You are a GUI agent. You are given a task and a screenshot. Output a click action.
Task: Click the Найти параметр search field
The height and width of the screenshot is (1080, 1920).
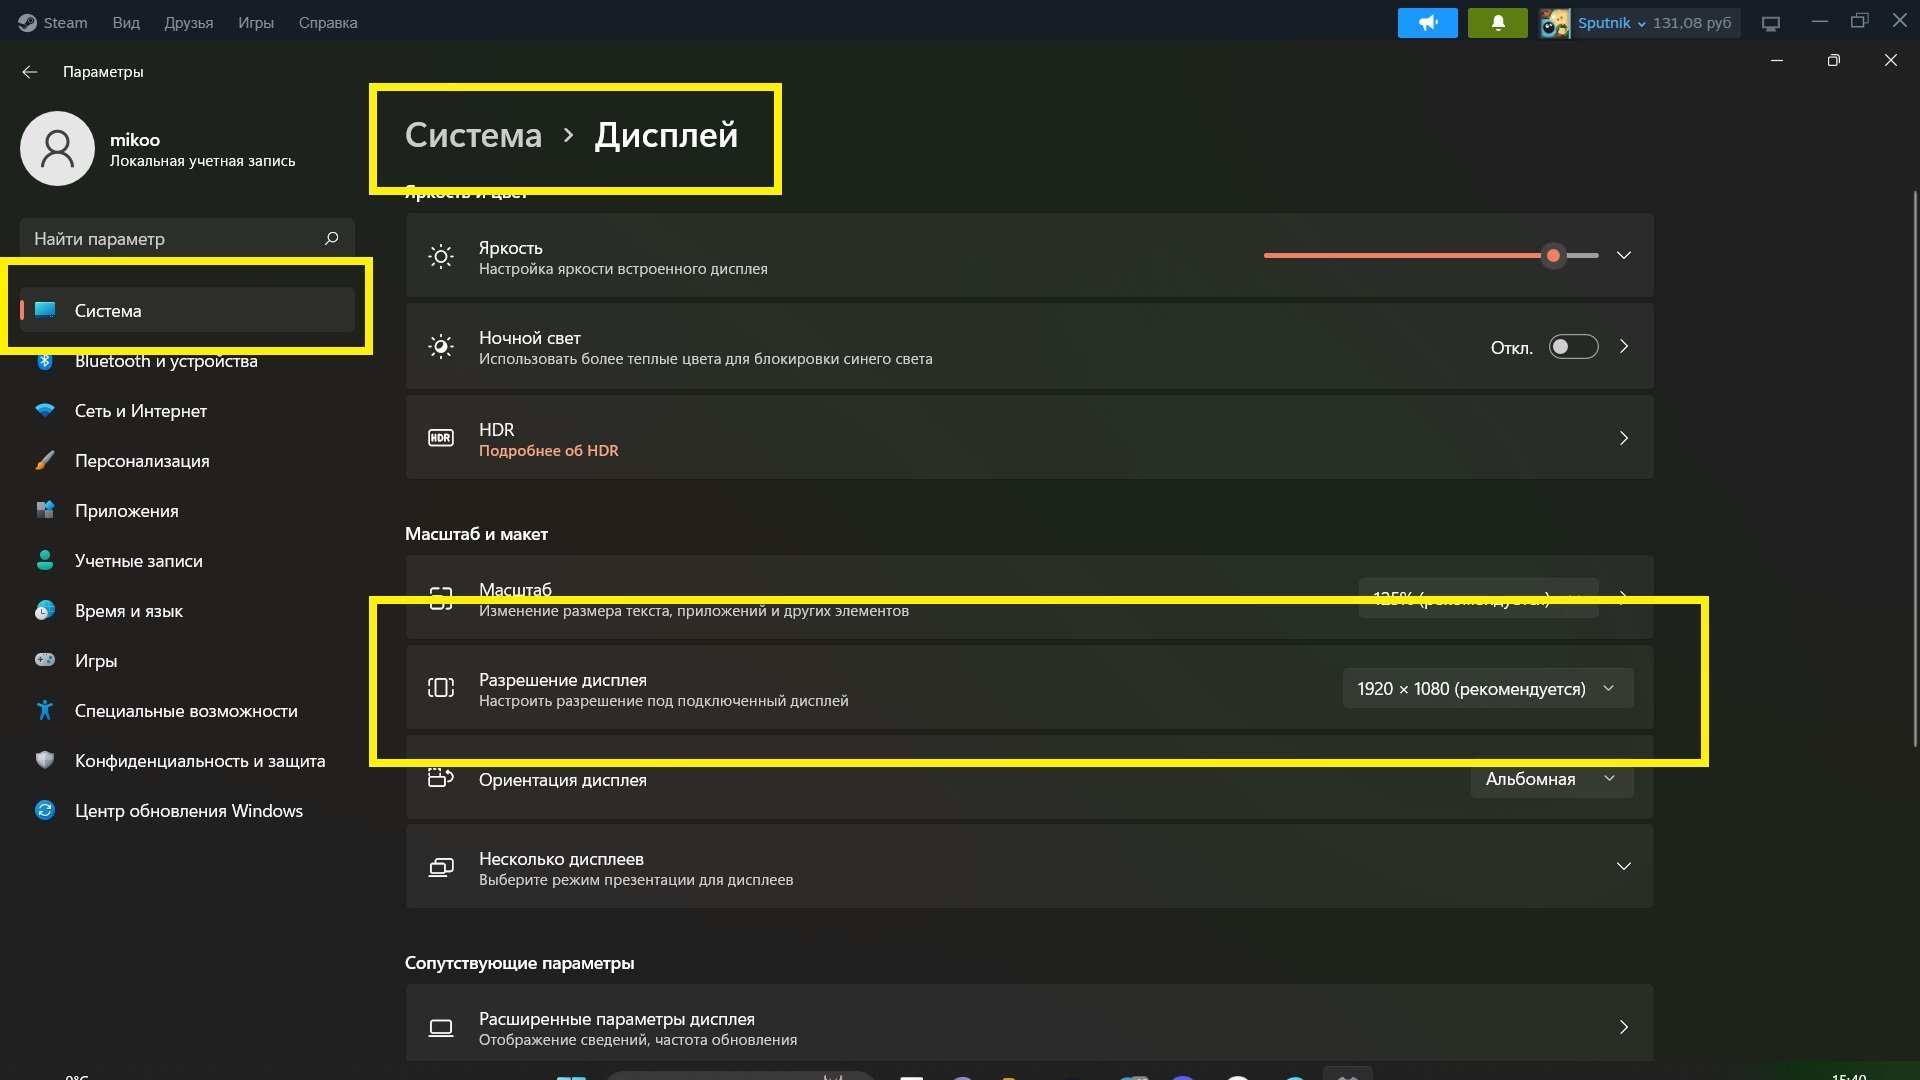[x=187, y=238]
